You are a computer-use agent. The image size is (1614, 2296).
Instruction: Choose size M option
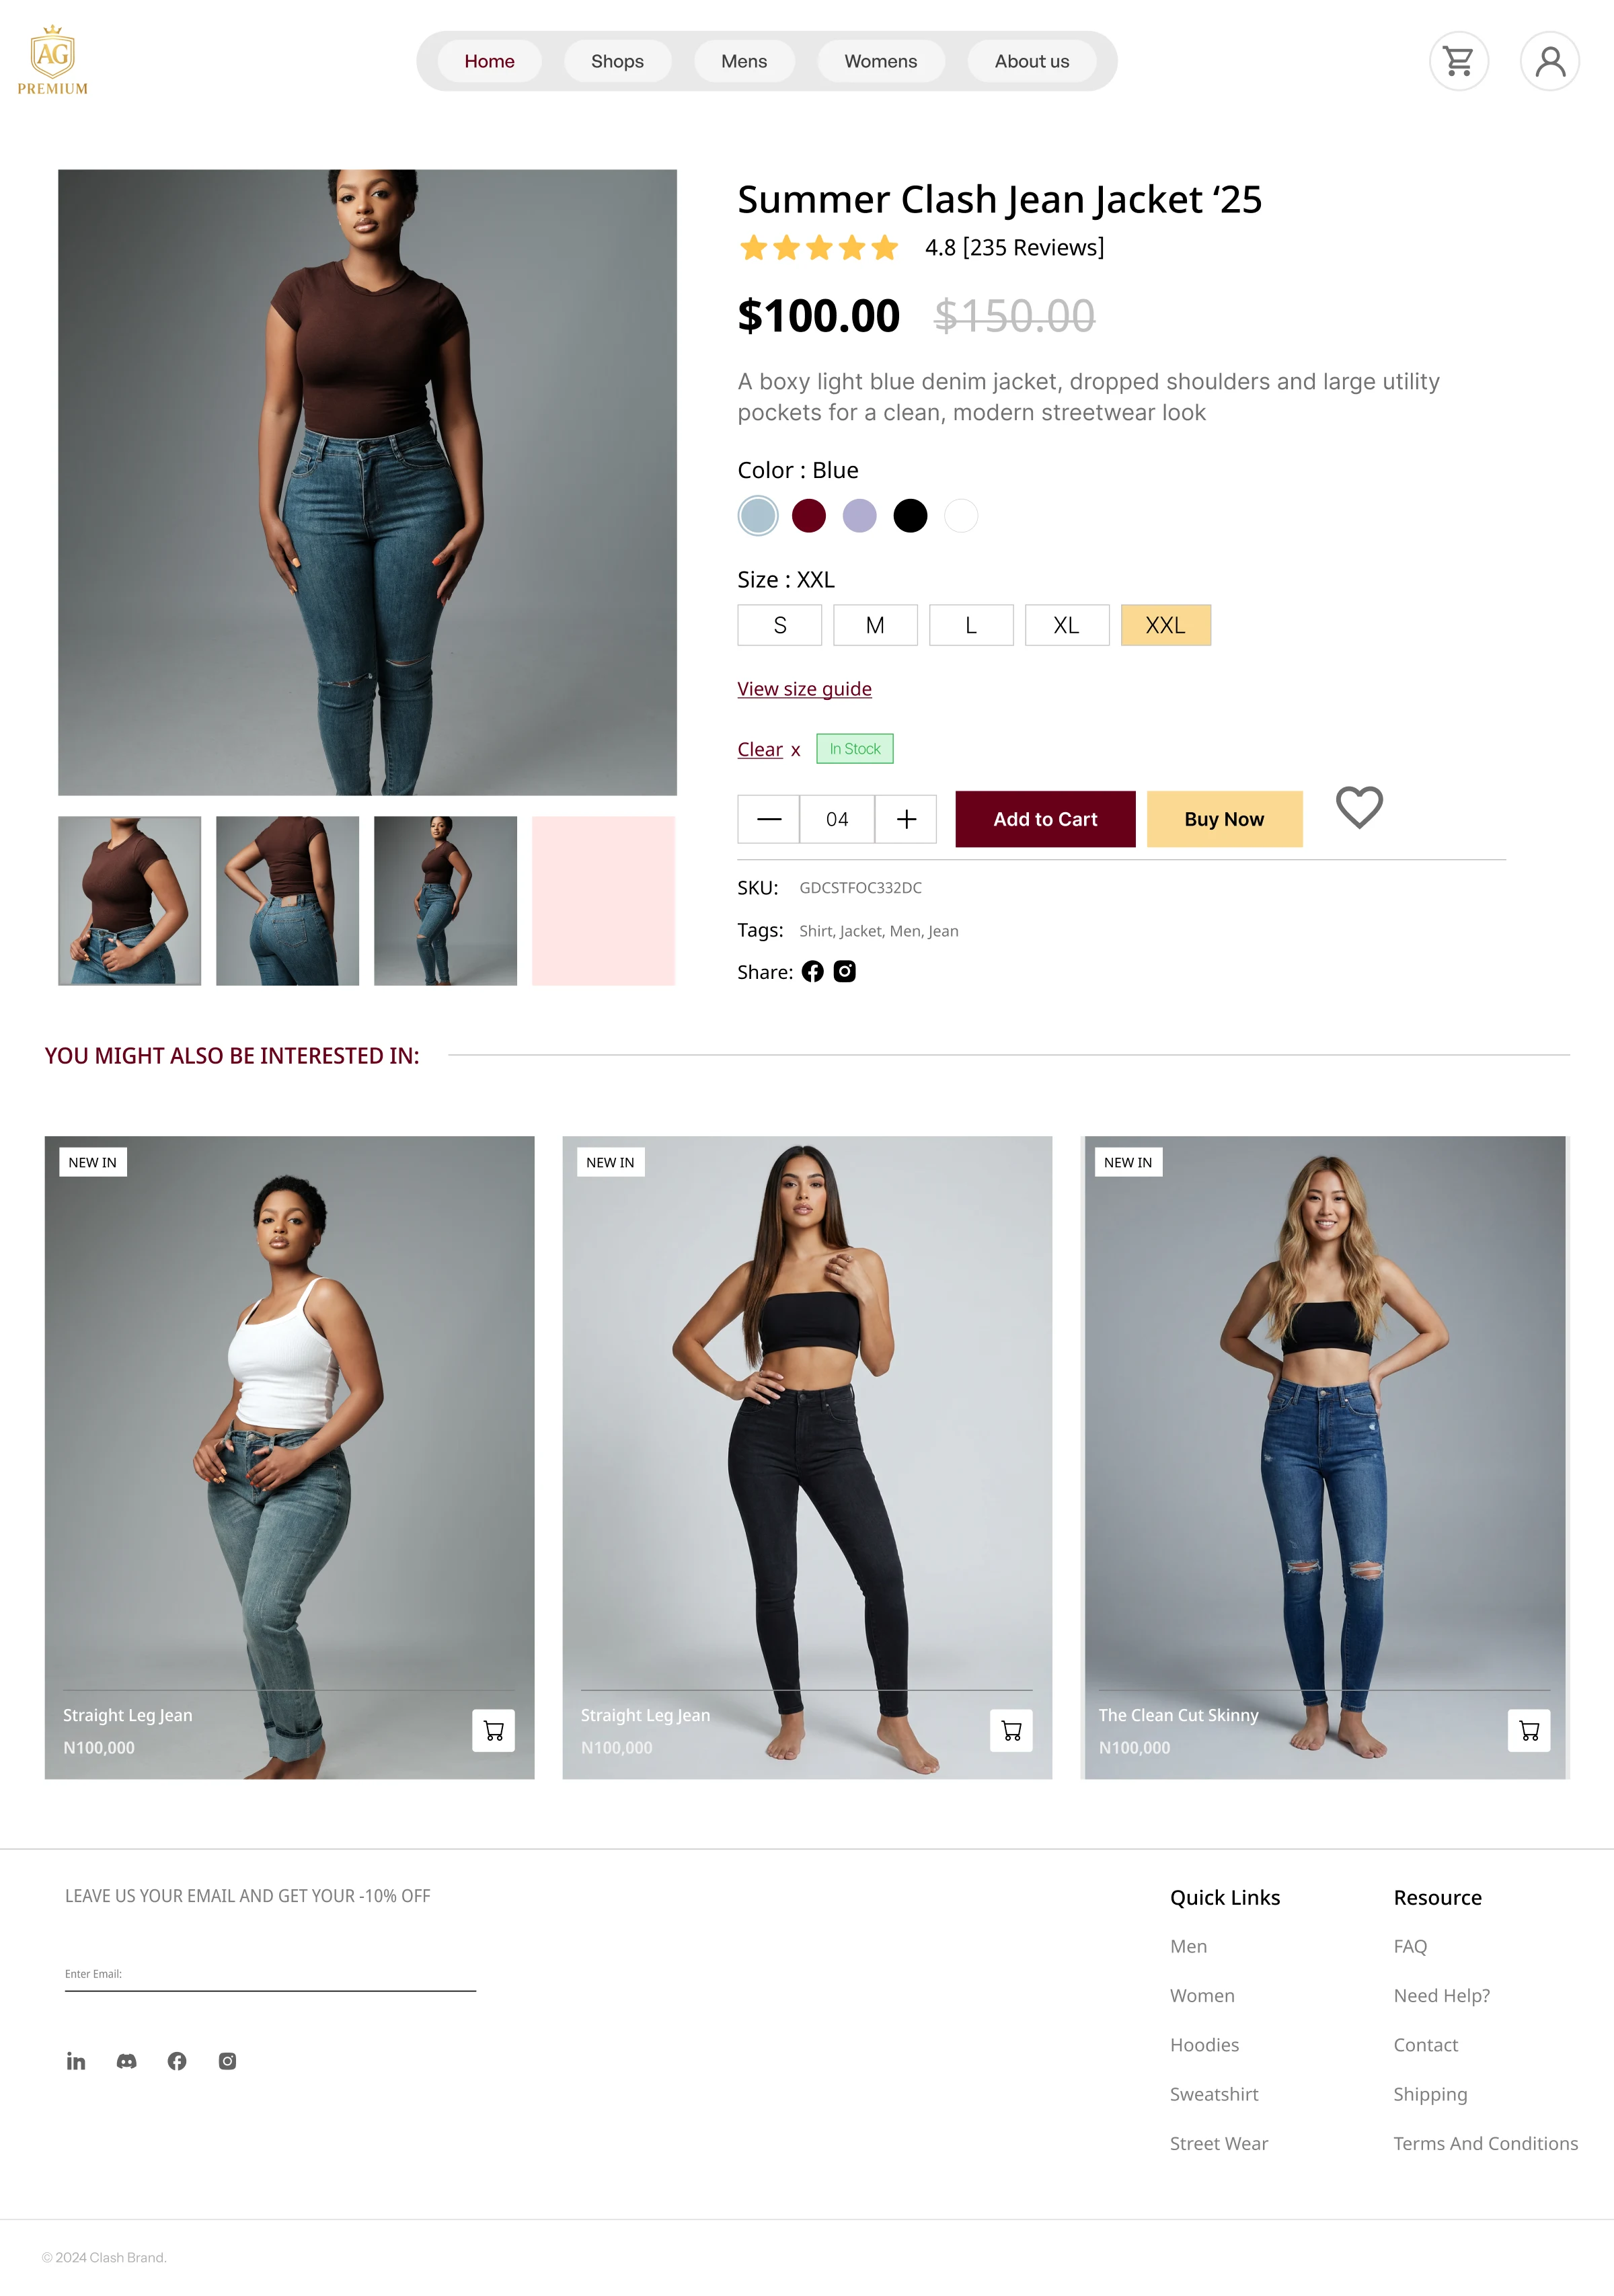pyautogui.click(x=875, y=625)
